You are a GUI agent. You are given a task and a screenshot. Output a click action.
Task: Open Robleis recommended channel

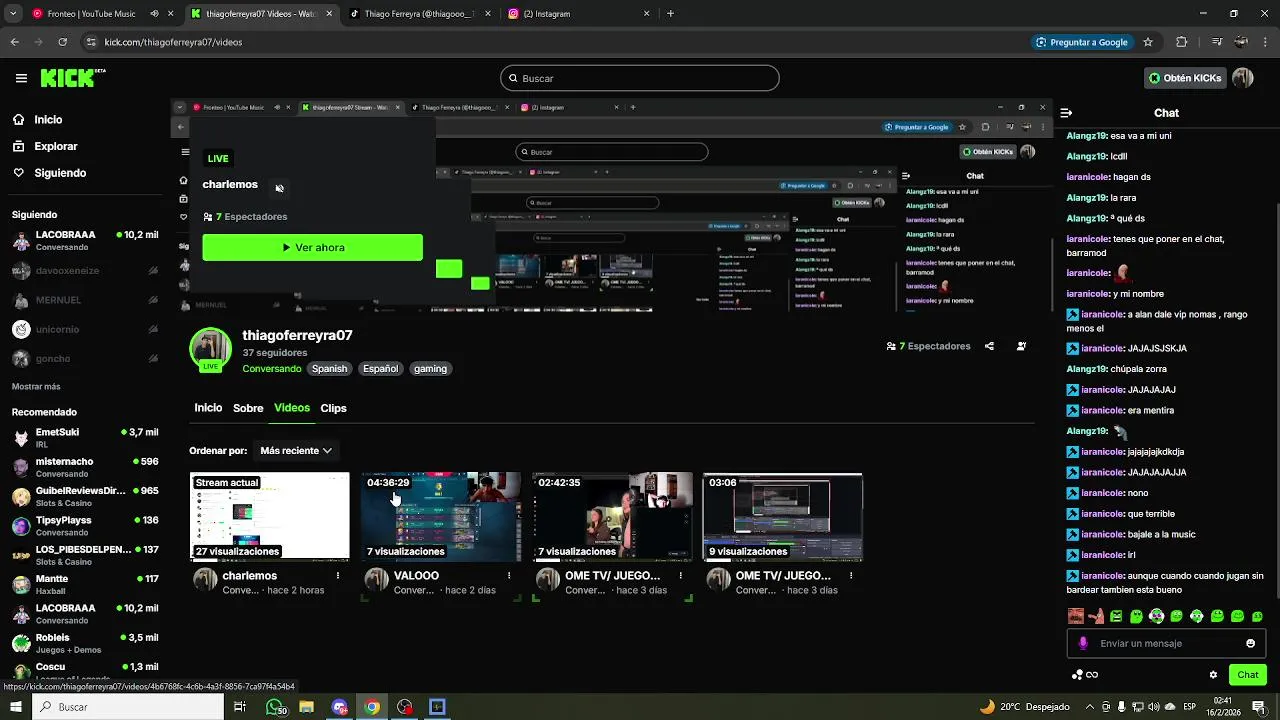(85, 643)
